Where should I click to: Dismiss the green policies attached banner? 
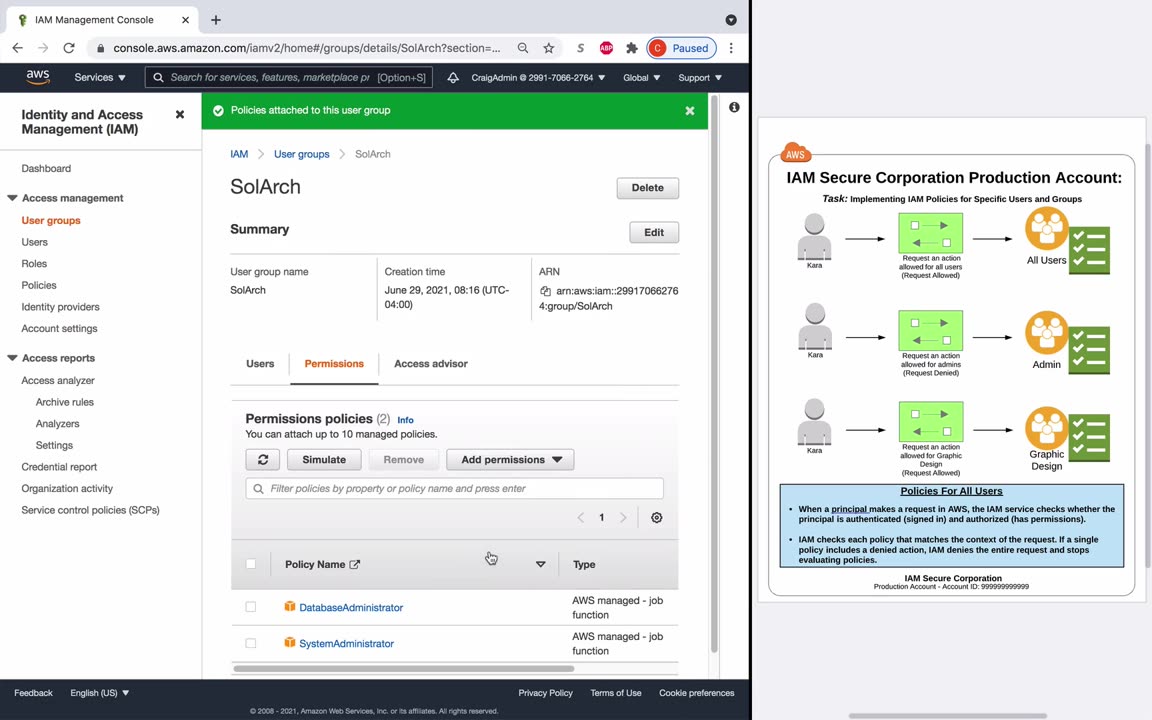coord(690,111)
